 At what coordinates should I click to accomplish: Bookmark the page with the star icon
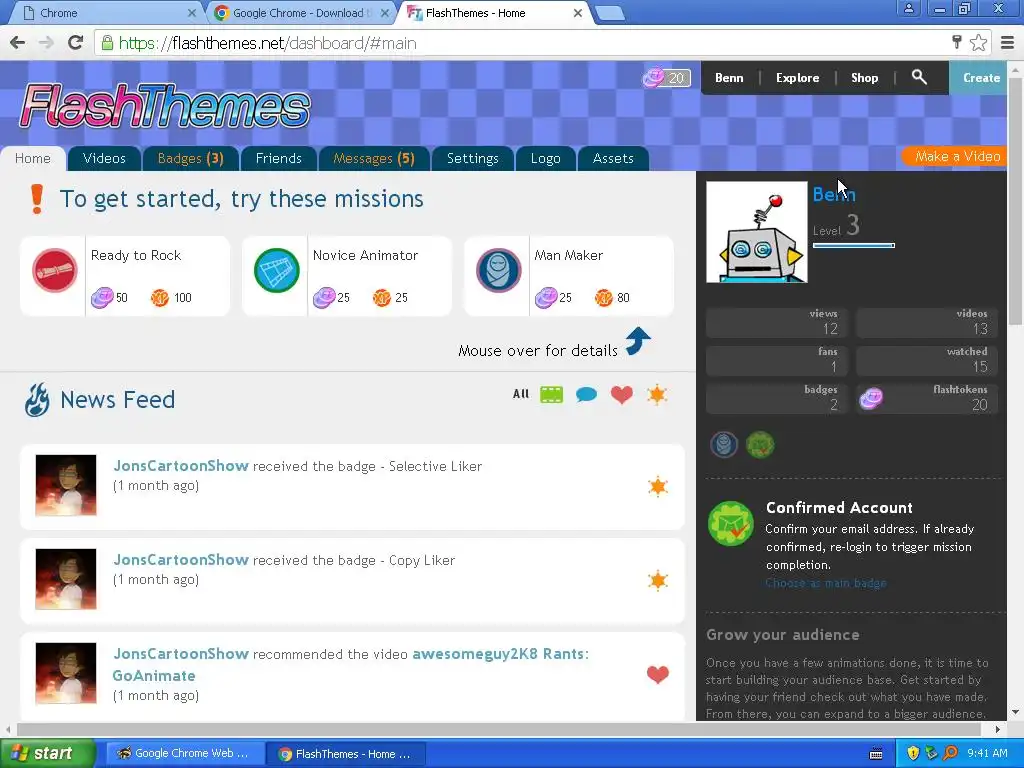[x=978, y=43]
